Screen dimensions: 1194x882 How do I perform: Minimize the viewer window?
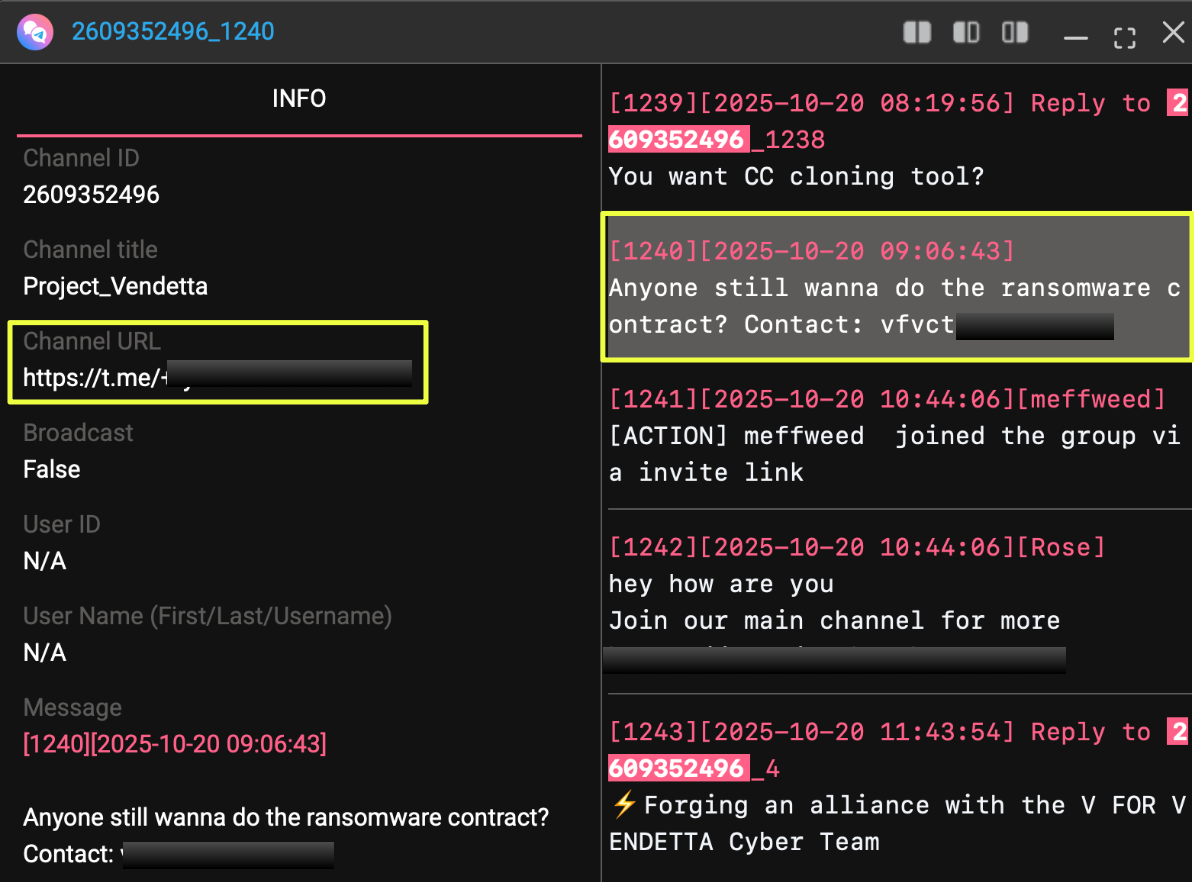(1075, 37)
